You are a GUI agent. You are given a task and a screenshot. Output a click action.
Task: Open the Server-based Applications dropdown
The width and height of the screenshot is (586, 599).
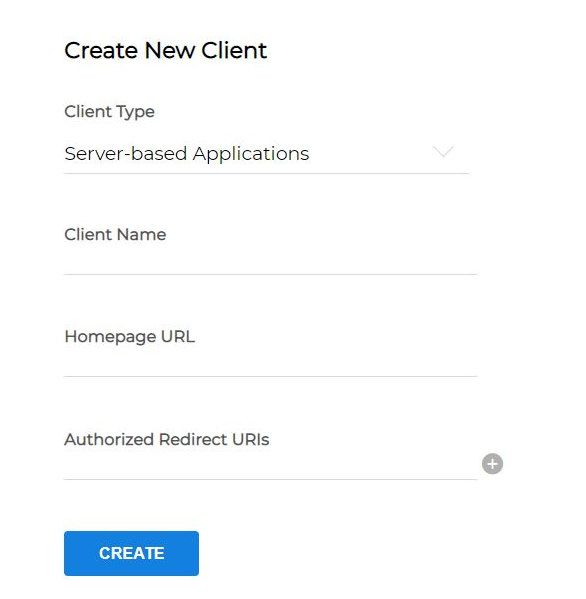(x=266, y=154)
